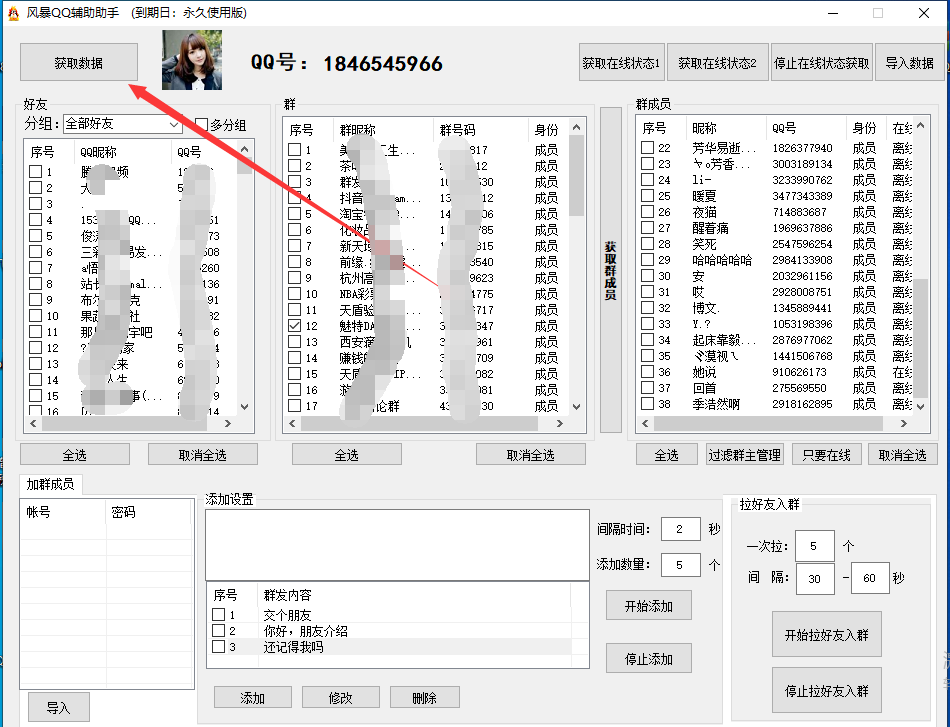
Task: Click the 间隔 minimum seconds field 30
Action: [x=815, y=578]
